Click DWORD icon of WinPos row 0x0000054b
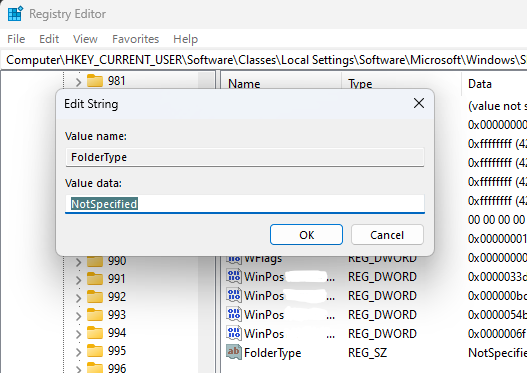 [234, 314]
